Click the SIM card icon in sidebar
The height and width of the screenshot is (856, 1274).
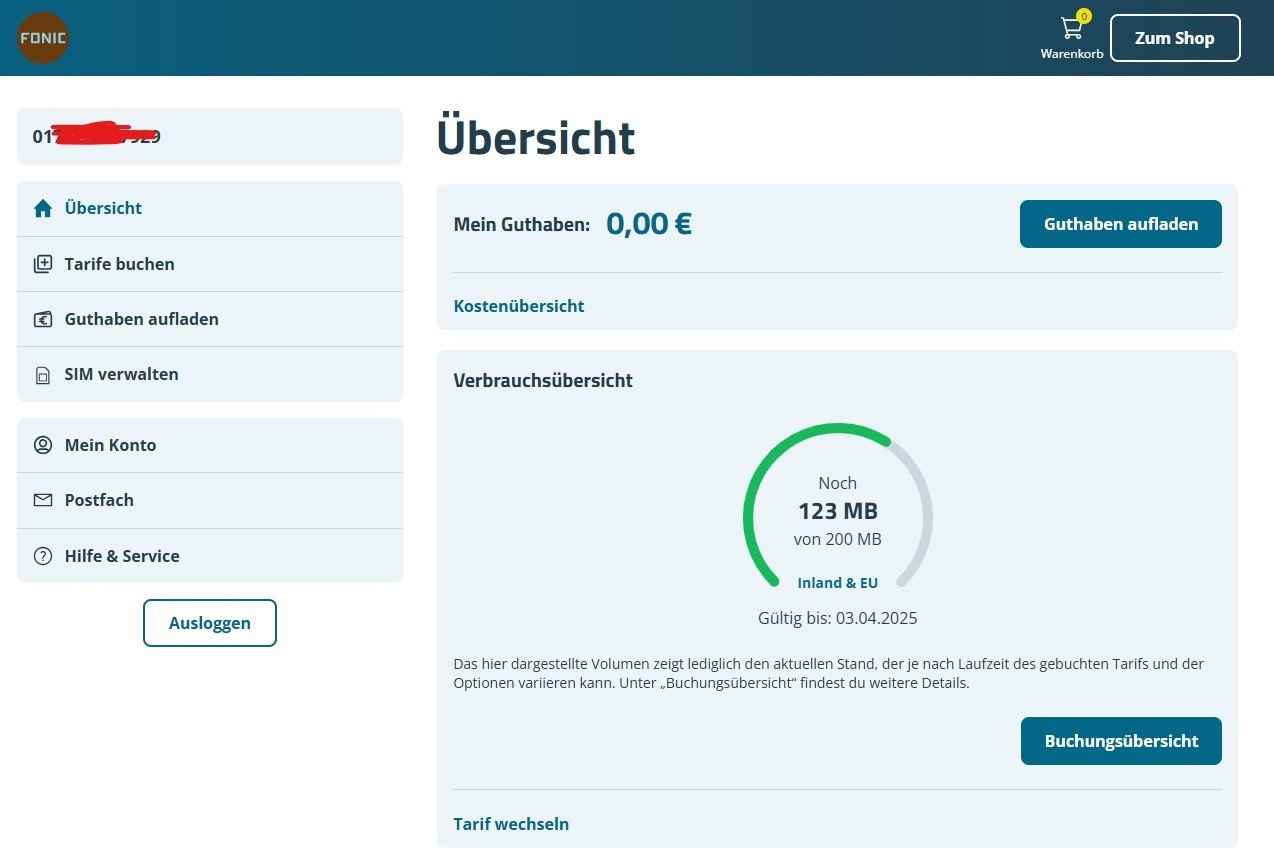point(43,375)
